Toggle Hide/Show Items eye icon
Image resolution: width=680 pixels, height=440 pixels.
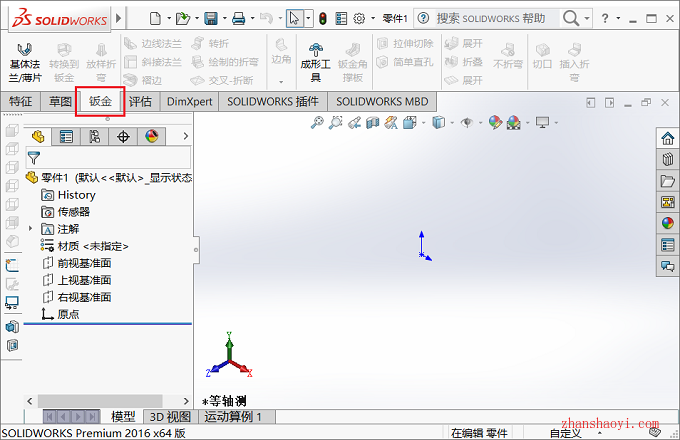coord(467,123)
